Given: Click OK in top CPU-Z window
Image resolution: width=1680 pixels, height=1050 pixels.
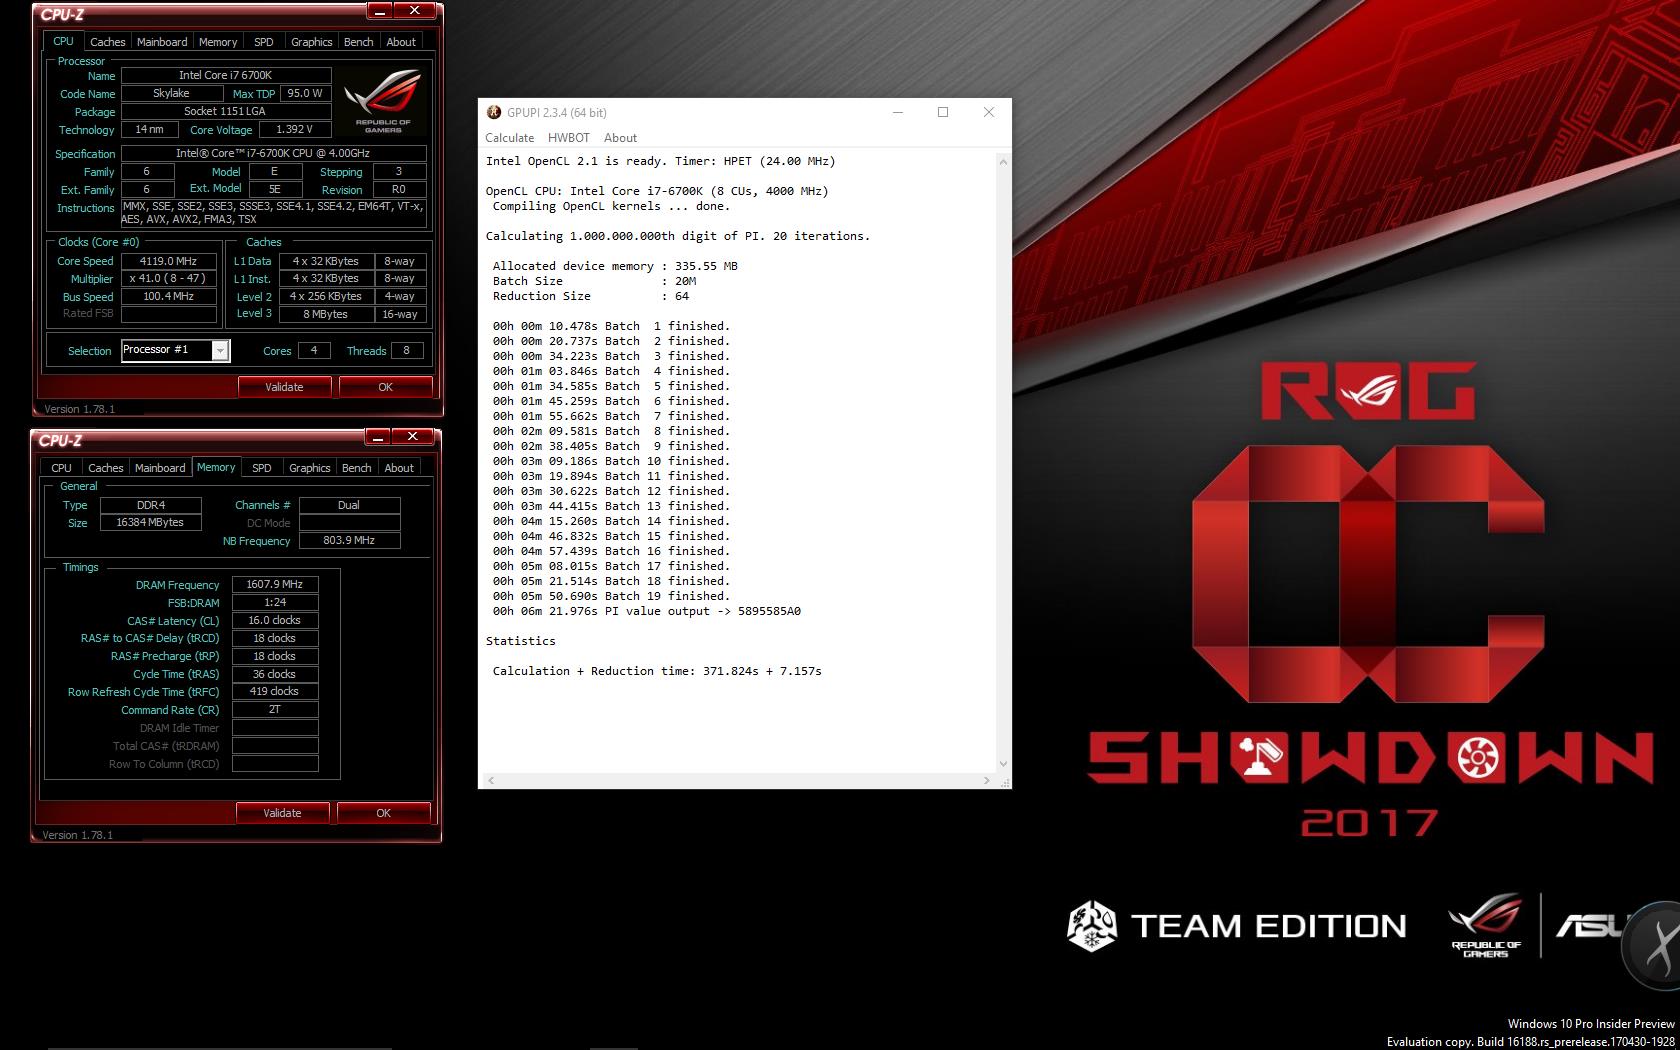Looking at the screenshot, I should coord(385,387).
